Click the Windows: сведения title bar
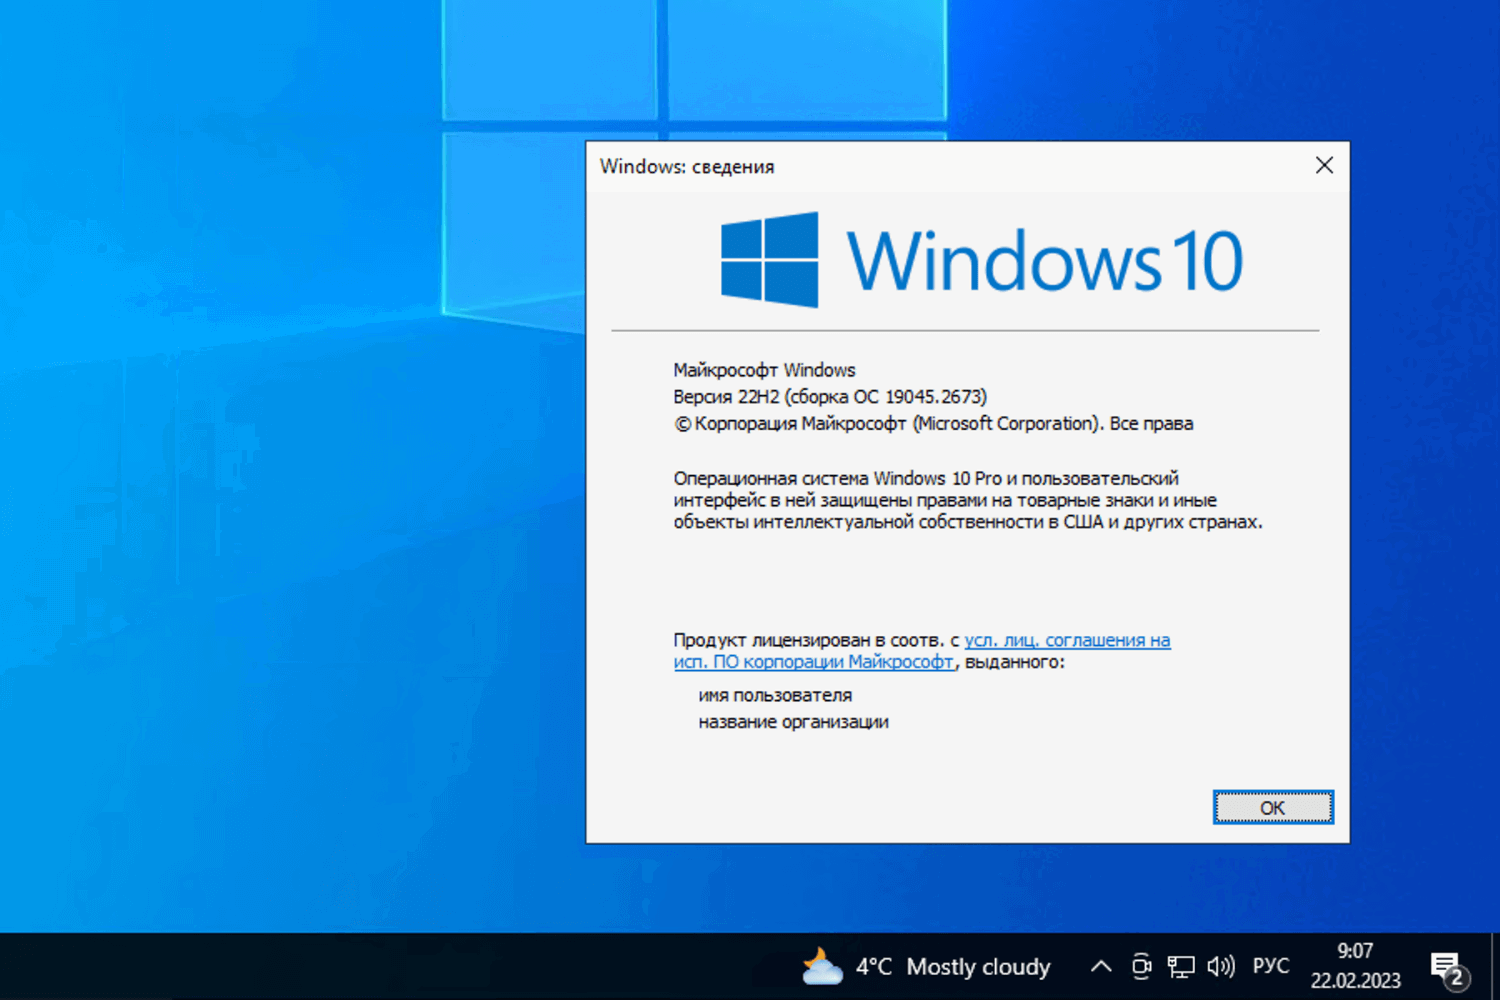 click(687, 166)
